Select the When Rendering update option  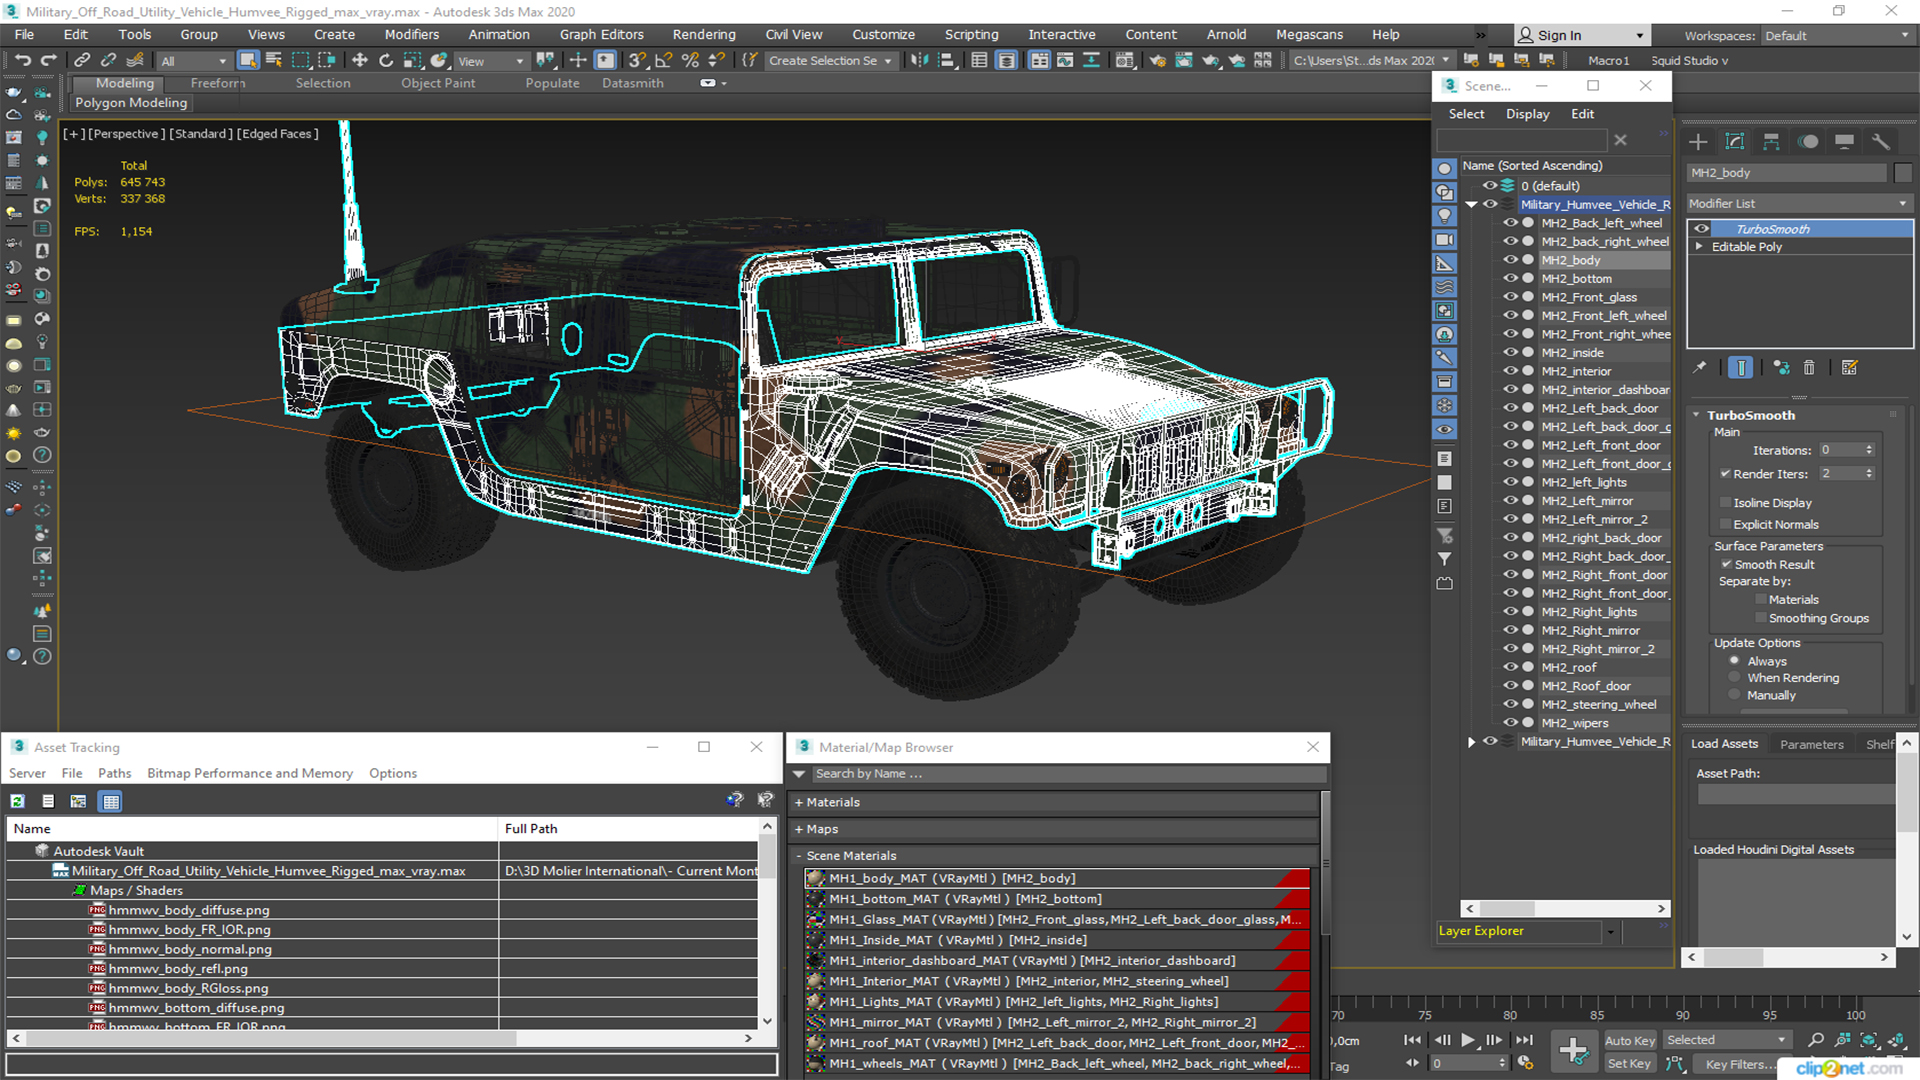[1735, 677]
